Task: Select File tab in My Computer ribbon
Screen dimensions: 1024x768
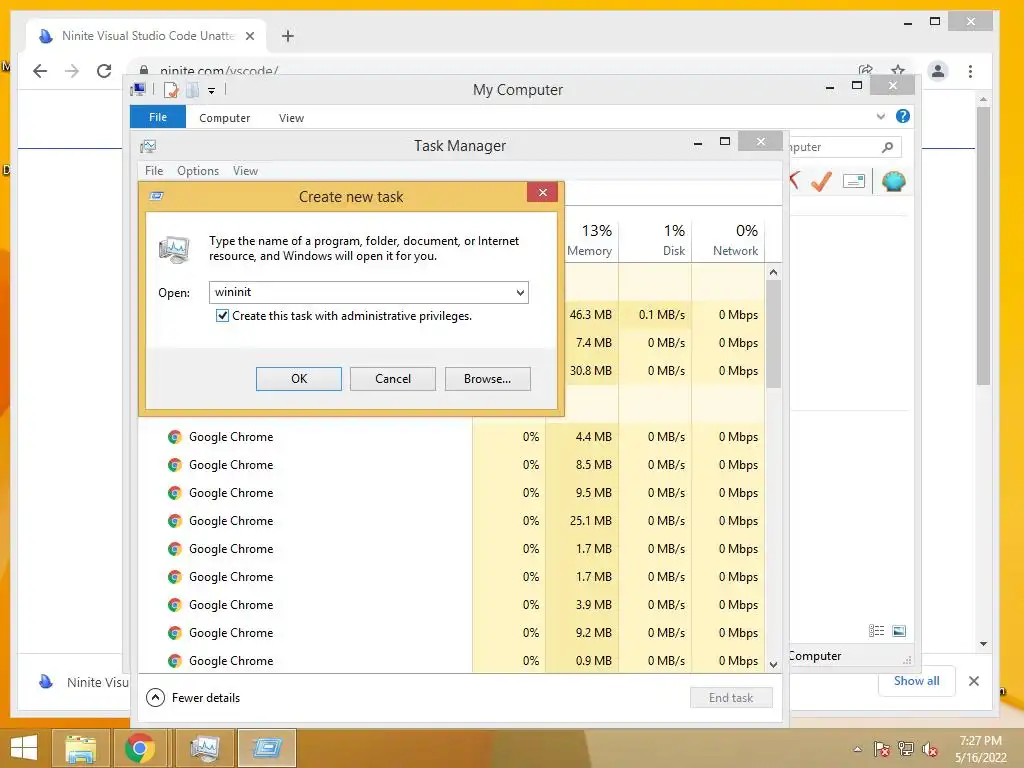Action: 157,117
